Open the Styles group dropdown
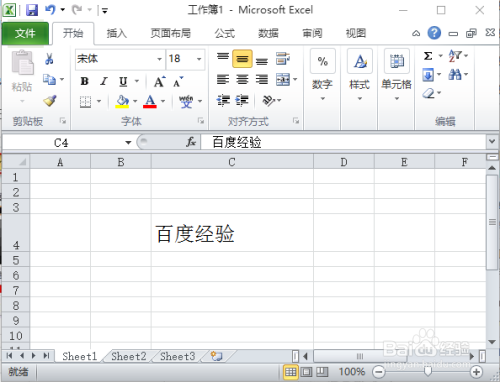500x382 pixels. 360,75
